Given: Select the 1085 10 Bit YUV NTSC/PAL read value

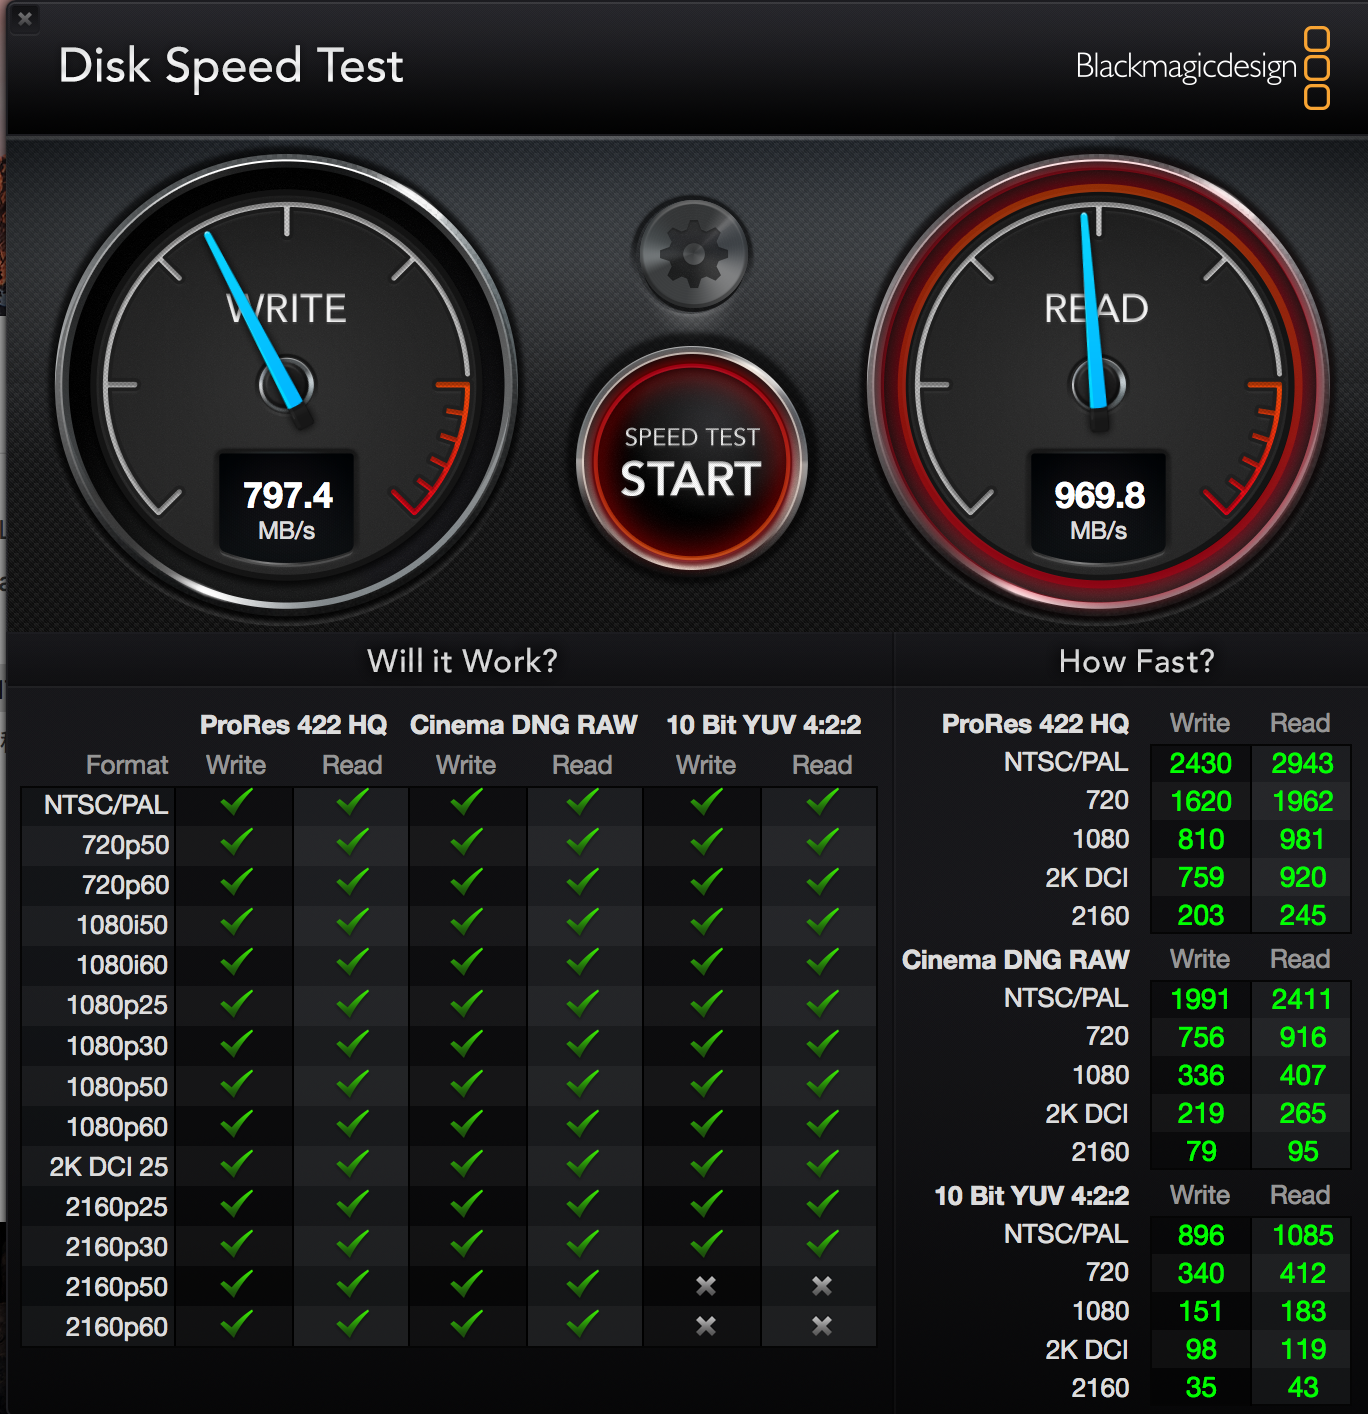Looking at the screenshot, I should pos(1302,1236).
